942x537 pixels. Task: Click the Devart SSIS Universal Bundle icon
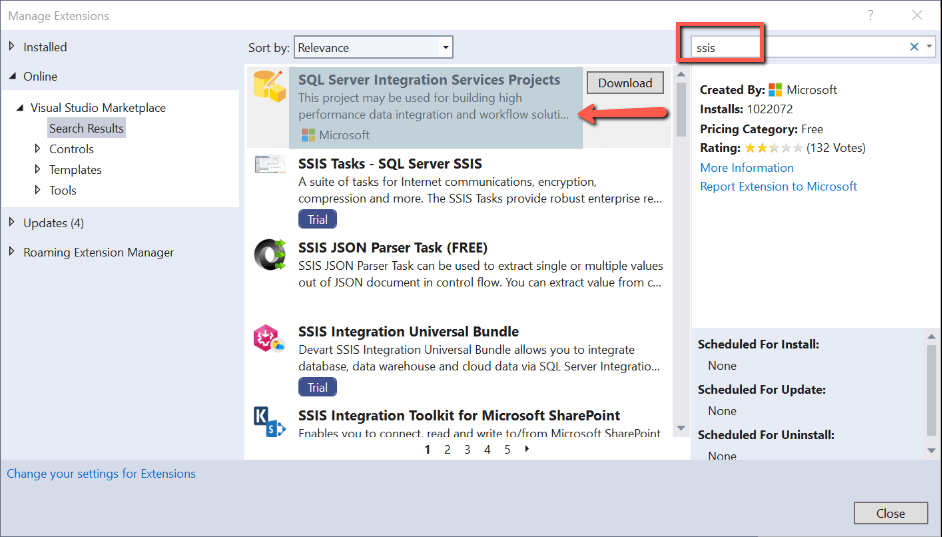[x=270, y=340]
